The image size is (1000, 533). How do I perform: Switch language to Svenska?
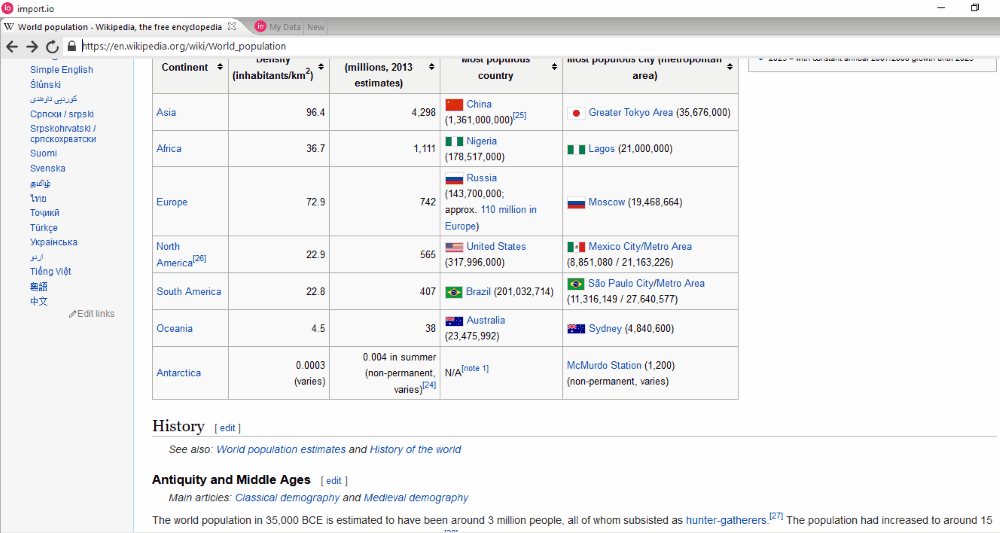(x=47, y=168)
